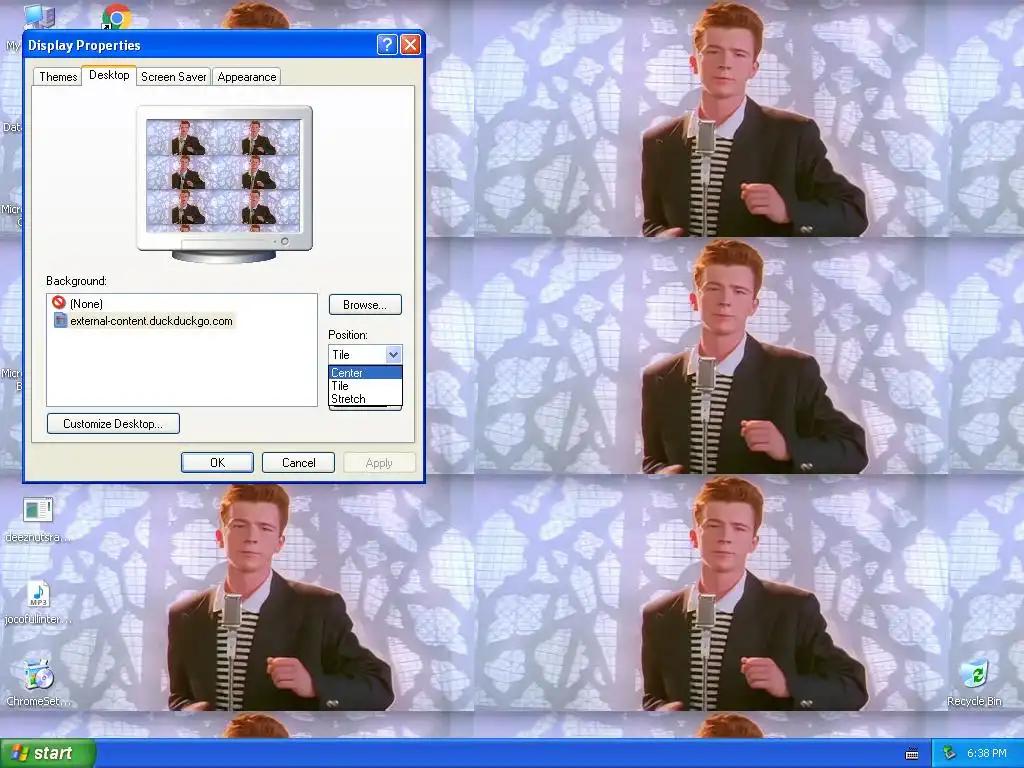Choose Center from Position list
Image resolution: width=1024 pixels, height=768 pixels.
[365, 373]
